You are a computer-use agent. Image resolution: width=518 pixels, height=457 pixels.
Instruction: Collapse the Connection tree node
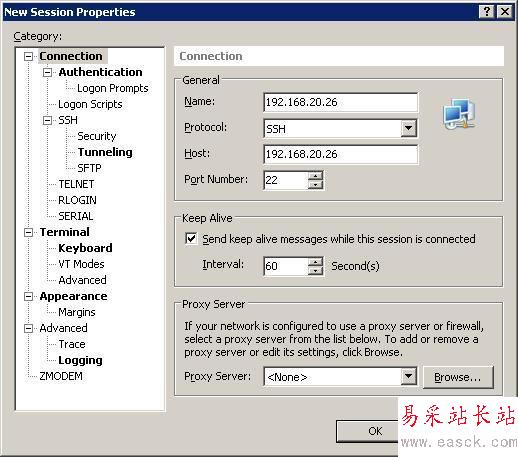[x=29, y=56]
